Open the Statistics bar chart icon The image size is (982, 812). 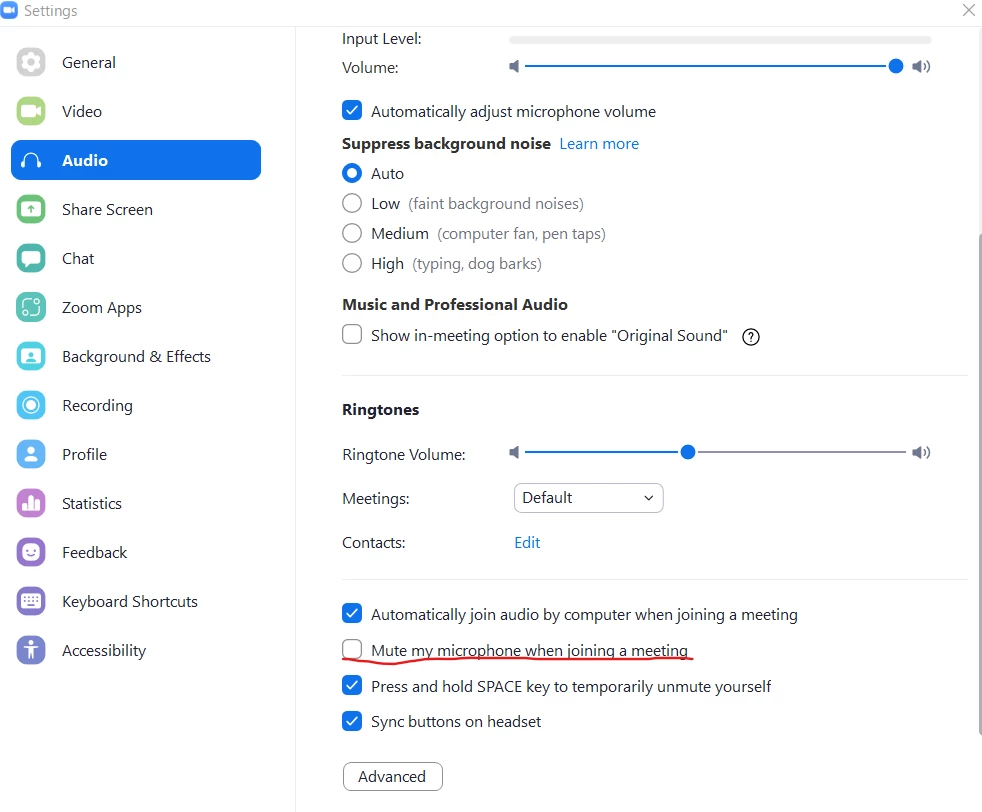[x=31, y=503]
